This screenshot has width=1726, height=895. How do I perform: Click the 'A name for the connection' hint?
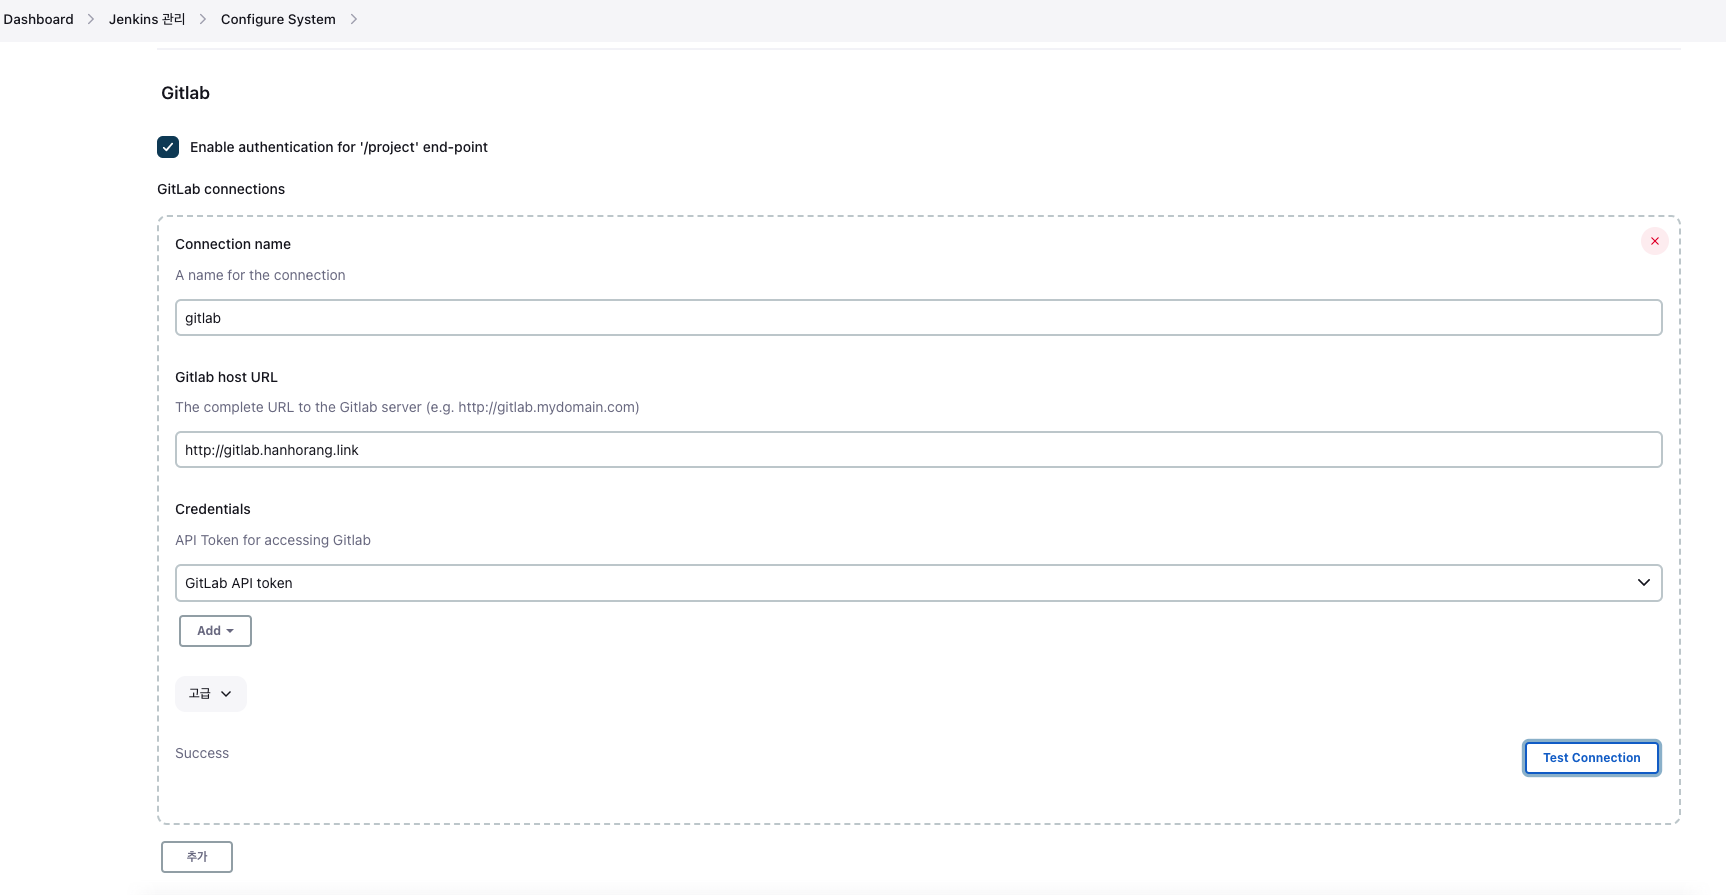(260, 275)
